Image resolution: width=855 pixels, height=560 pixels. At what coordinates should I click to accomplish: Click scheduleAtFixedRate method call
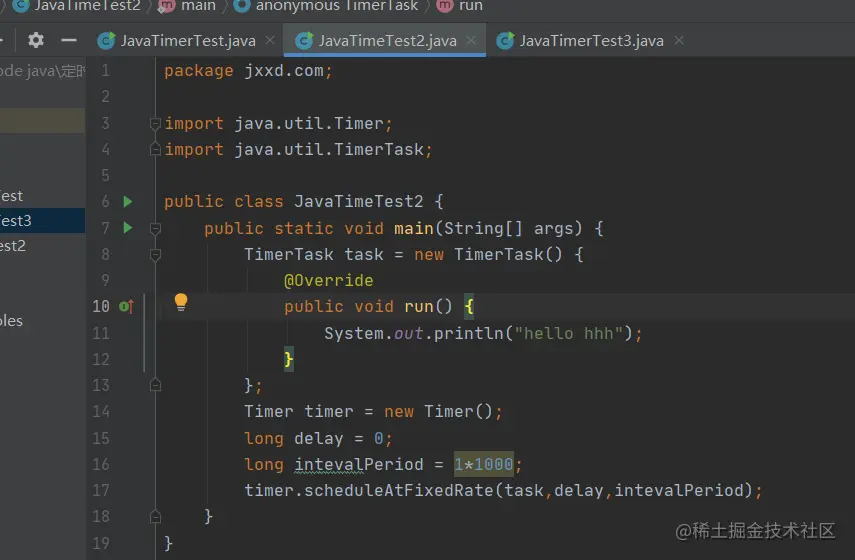pyautogui.click(x=398, y=490)
